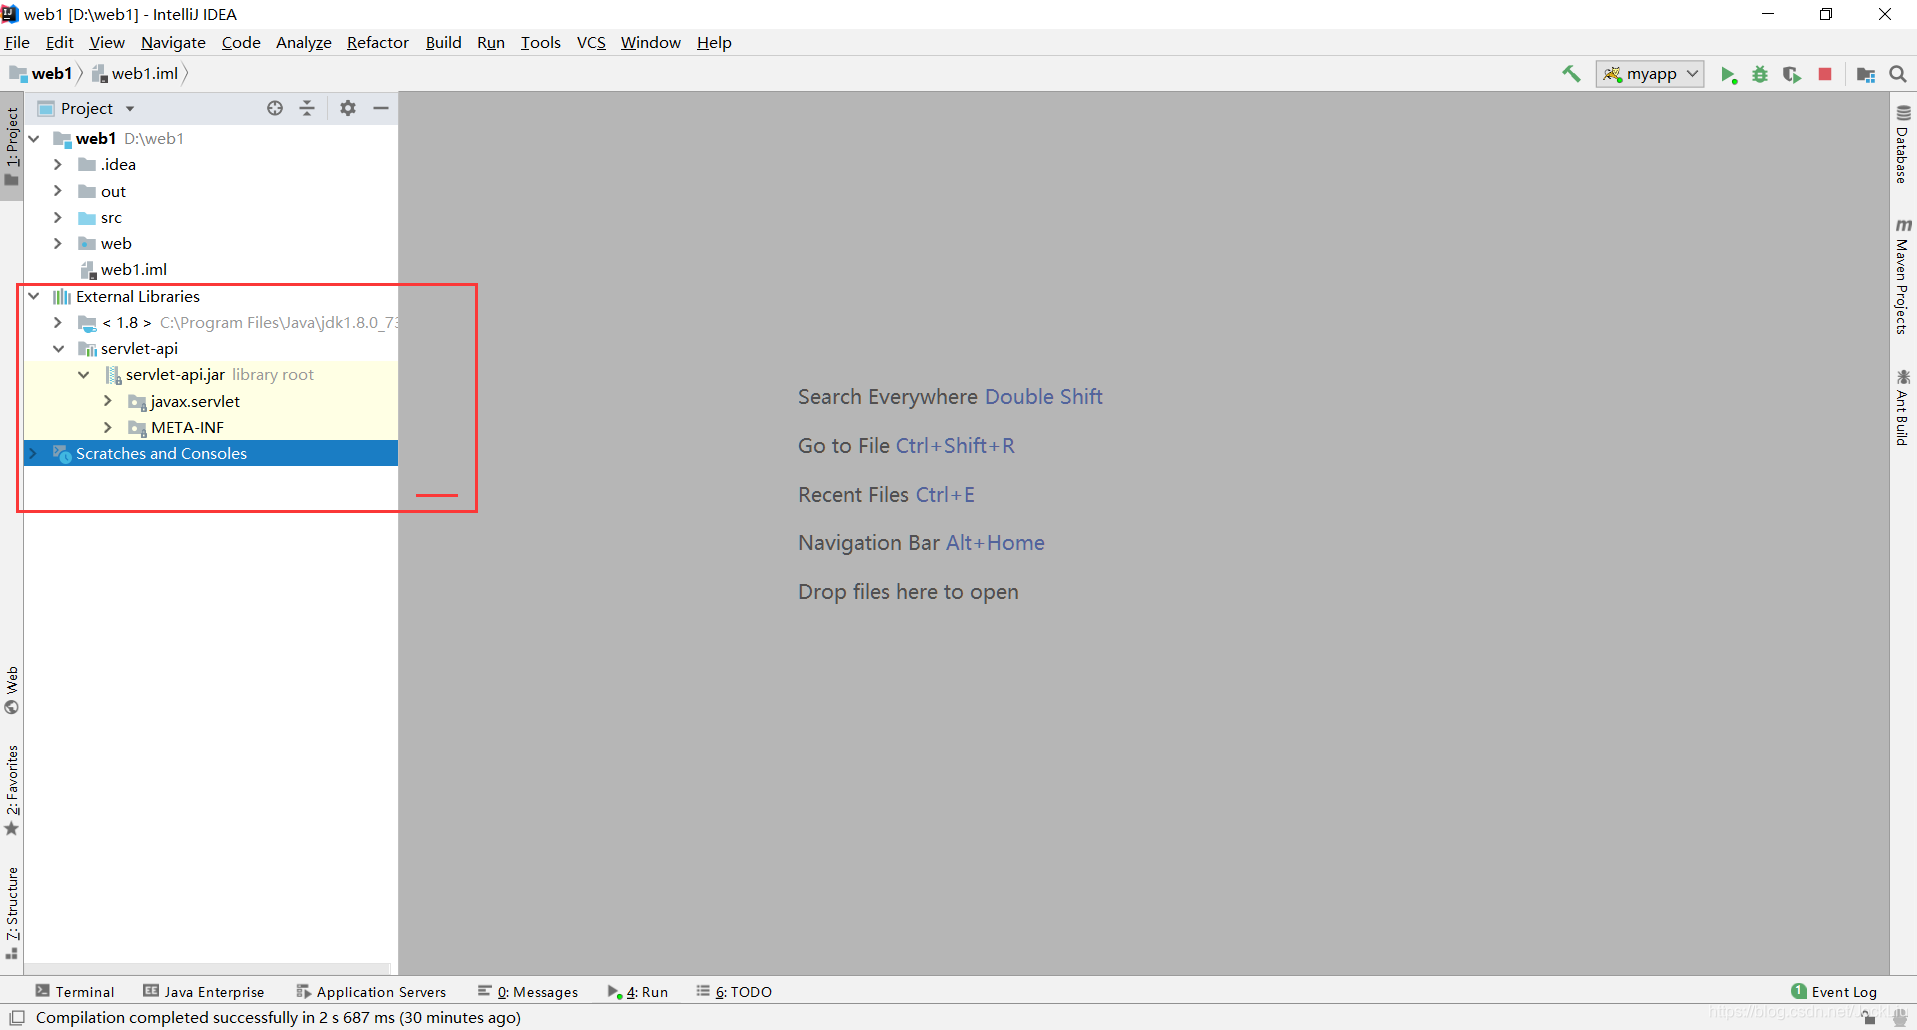Open the File menu
Viewport: 1917px width, 1030px height.
tap(17, 42)
